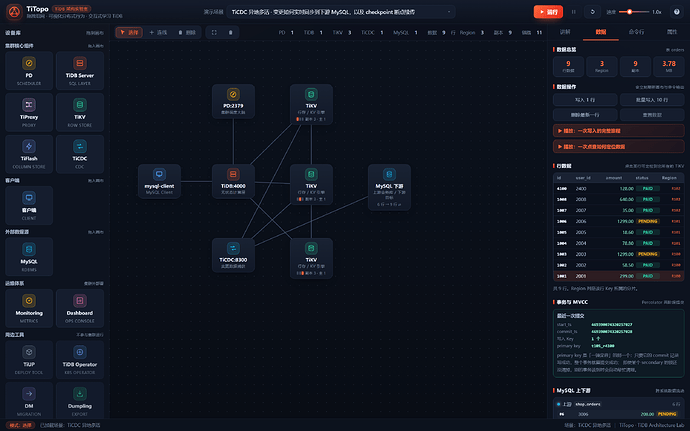The width and height of the screenshot is (690, 431).
Task: Select row with user_id 2004
Action: (x=618, y=243)
